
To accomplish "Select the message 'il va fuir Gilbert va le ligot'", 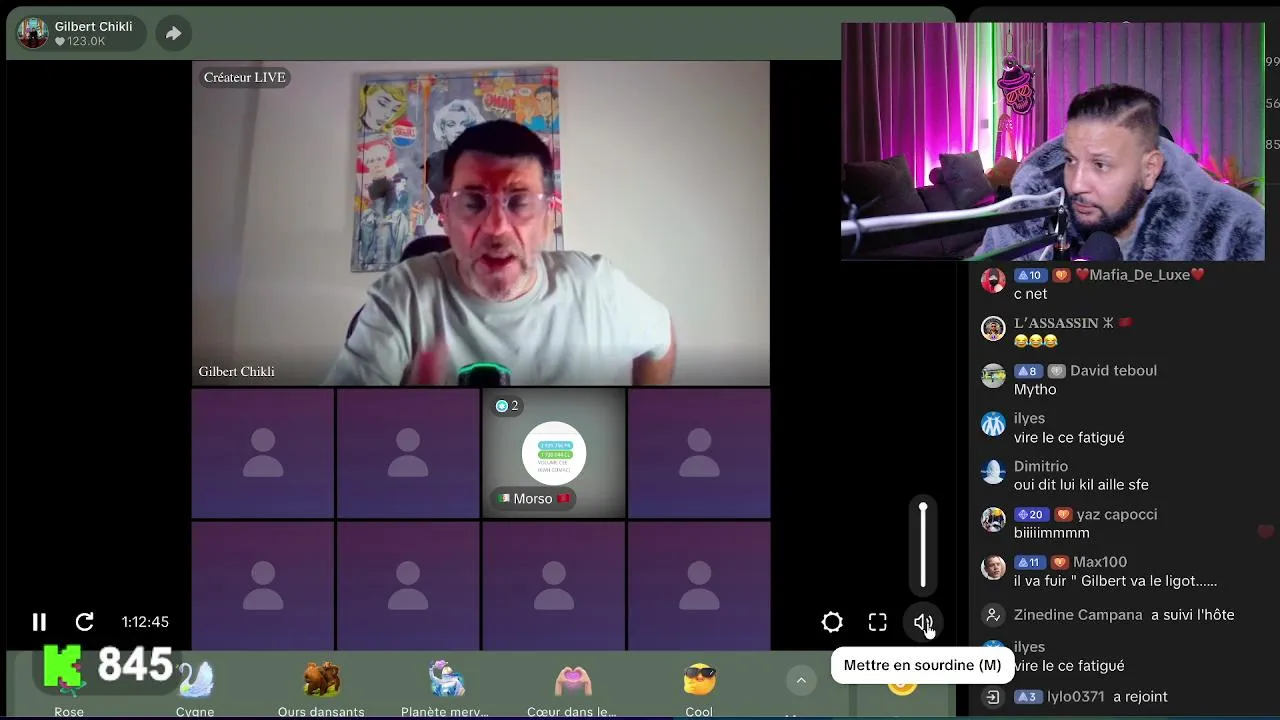I will (1115, 581).
